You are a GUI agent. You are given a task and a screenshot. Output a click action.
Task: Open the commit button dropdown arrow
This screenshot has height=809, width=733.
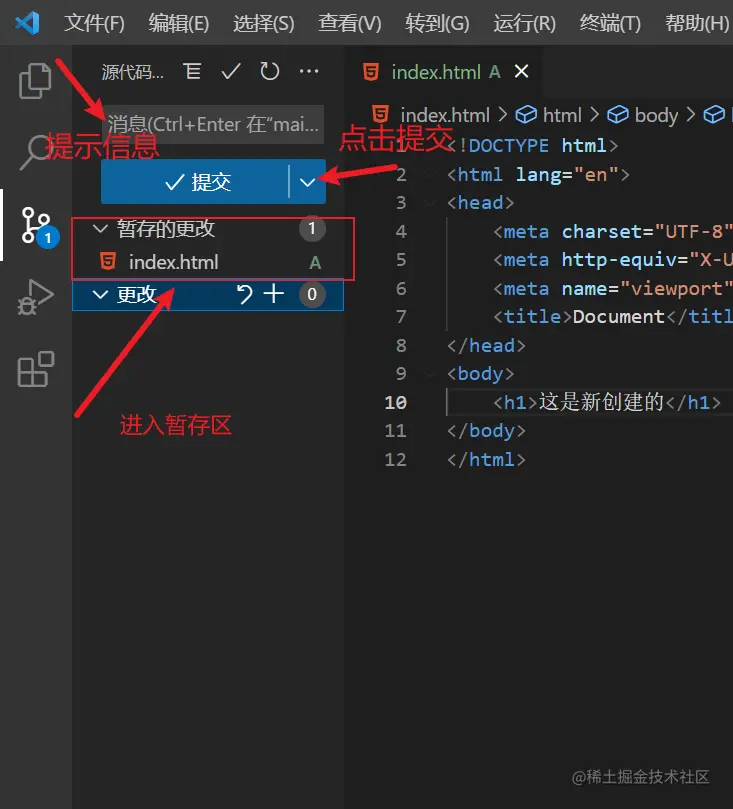[x=307, y=182]
